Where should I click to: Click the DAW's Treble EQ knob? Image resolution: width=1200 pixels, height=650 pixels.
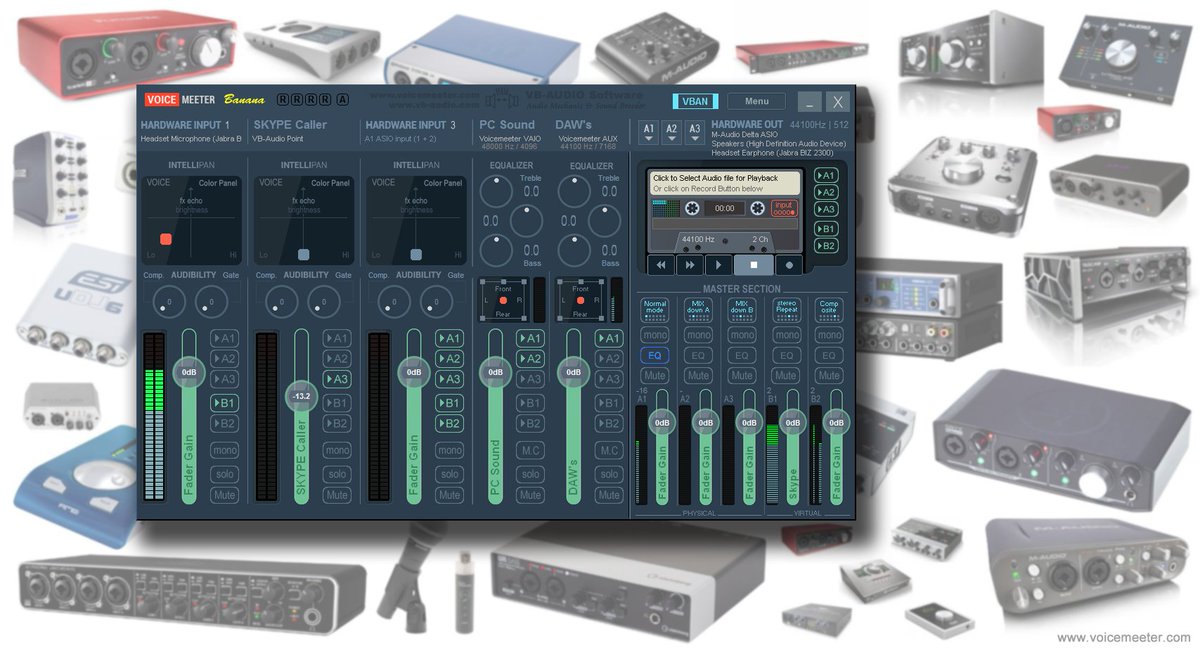(x=574, y=190)
